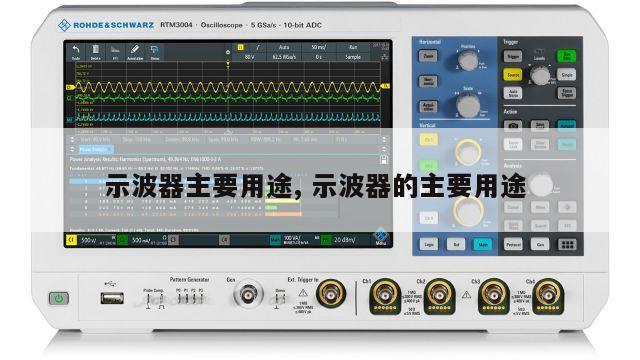This screenshot has width=640, height=360.
Task: Tap the Annotation pencil icon
Action: 135,49
